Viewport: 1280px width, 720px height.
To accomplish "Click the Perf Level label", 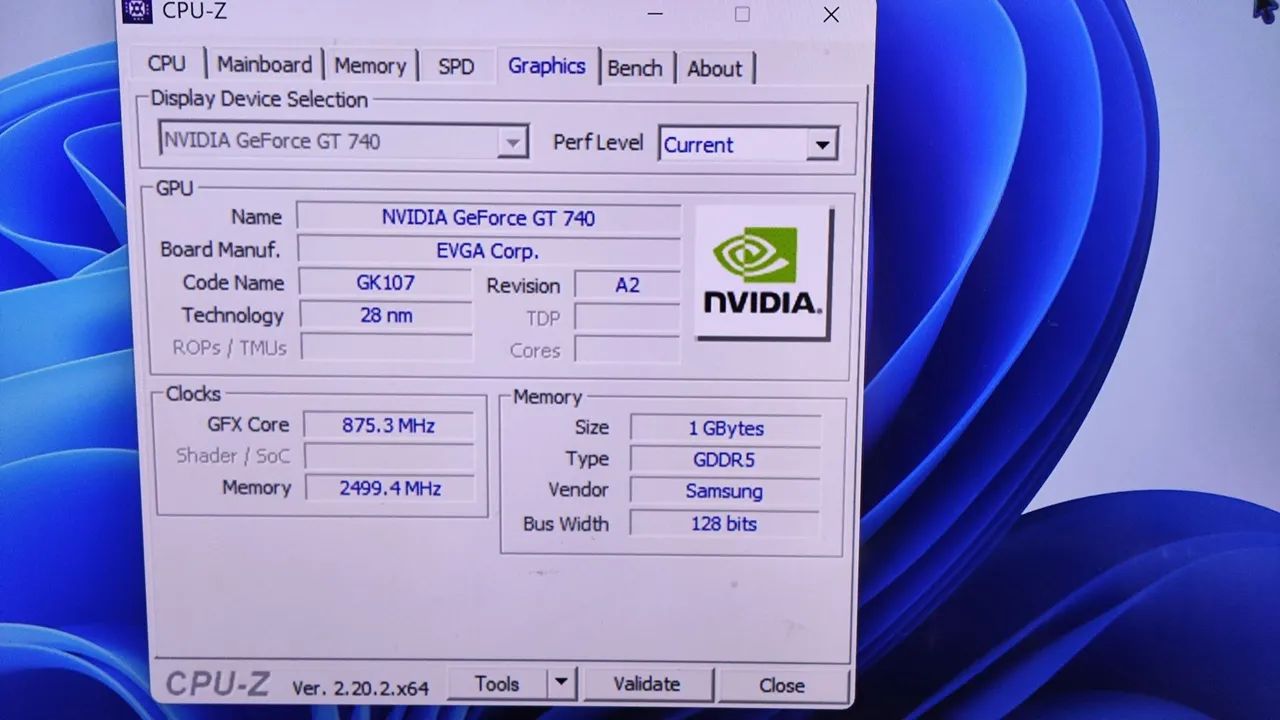I will click(598, 142).
